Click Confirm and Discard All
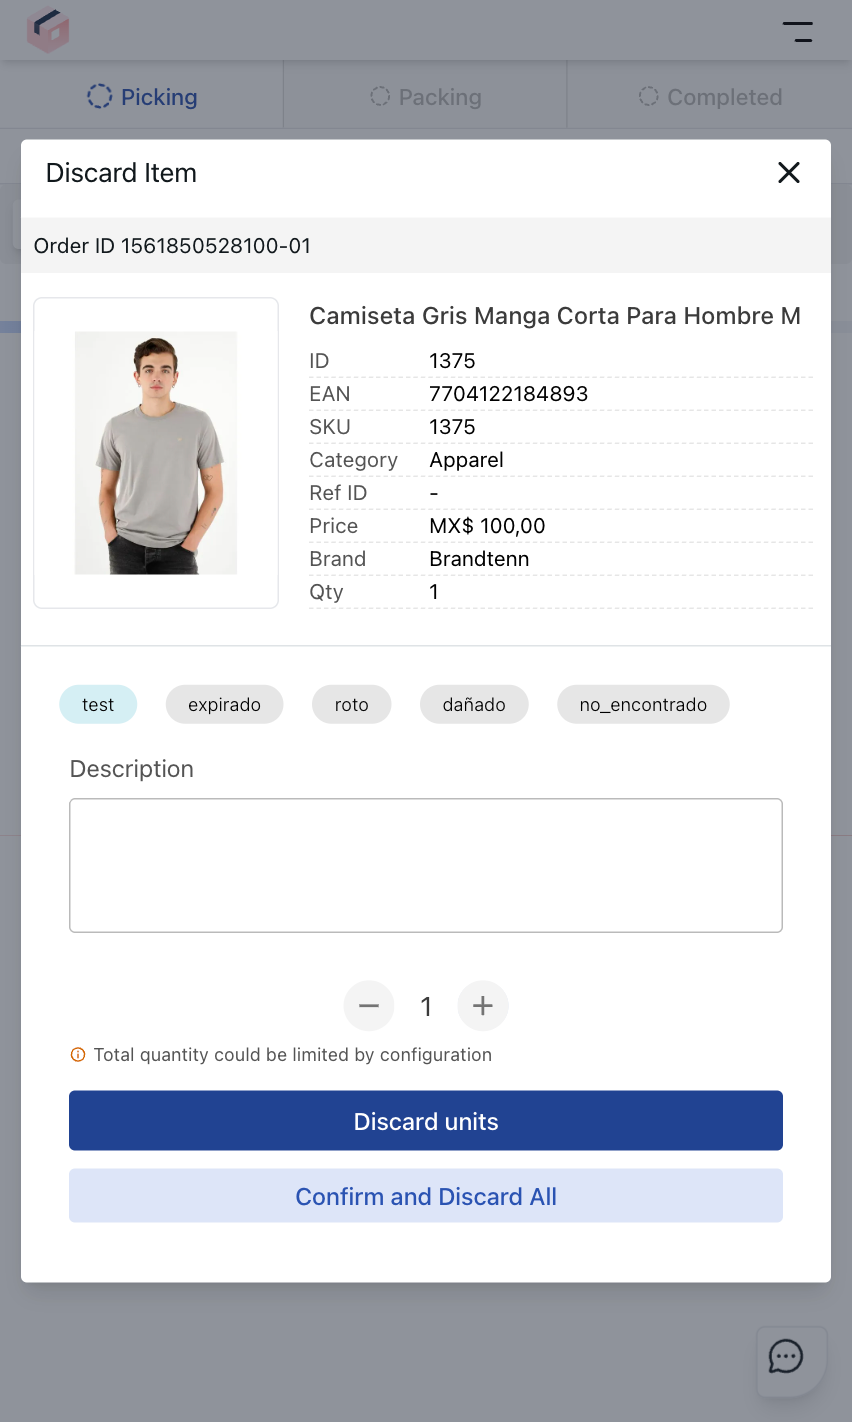Viewport: 852px width, 1422px height. (x=426, y=1196)
